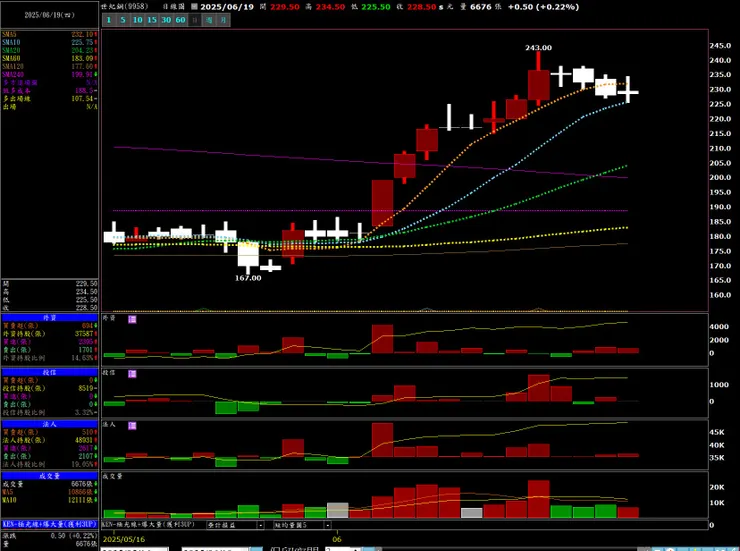Click the 6676 volume value in header

(x=480, y=7)
